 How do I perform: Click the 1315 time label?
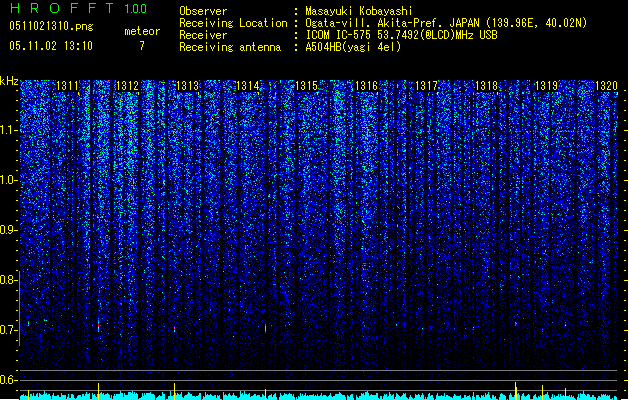coord(307,86)
